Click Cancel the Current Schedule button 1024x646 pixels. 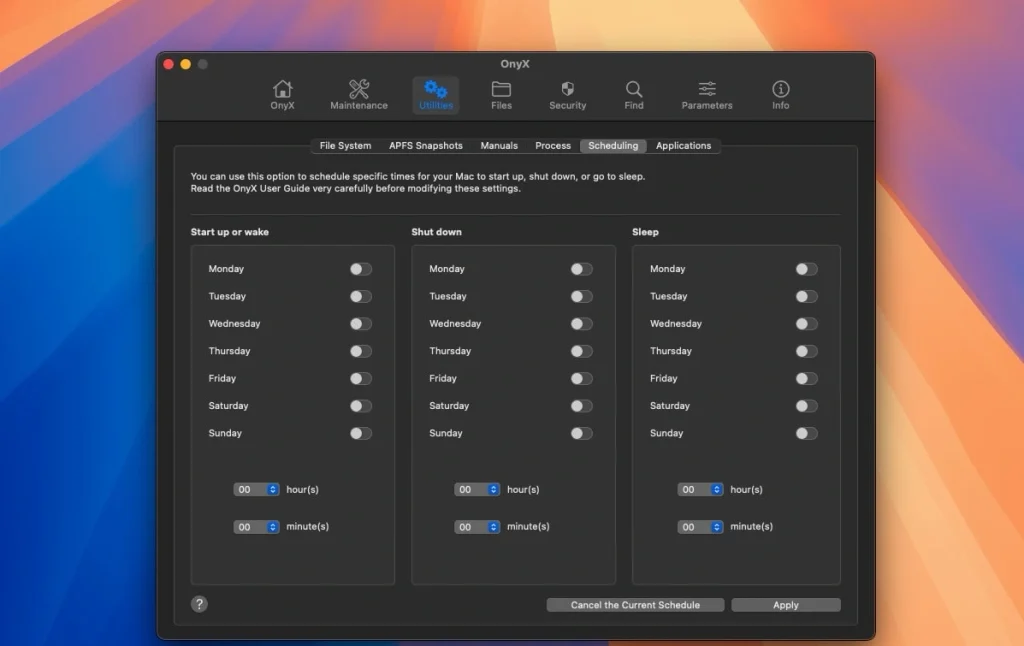(635, 605)
